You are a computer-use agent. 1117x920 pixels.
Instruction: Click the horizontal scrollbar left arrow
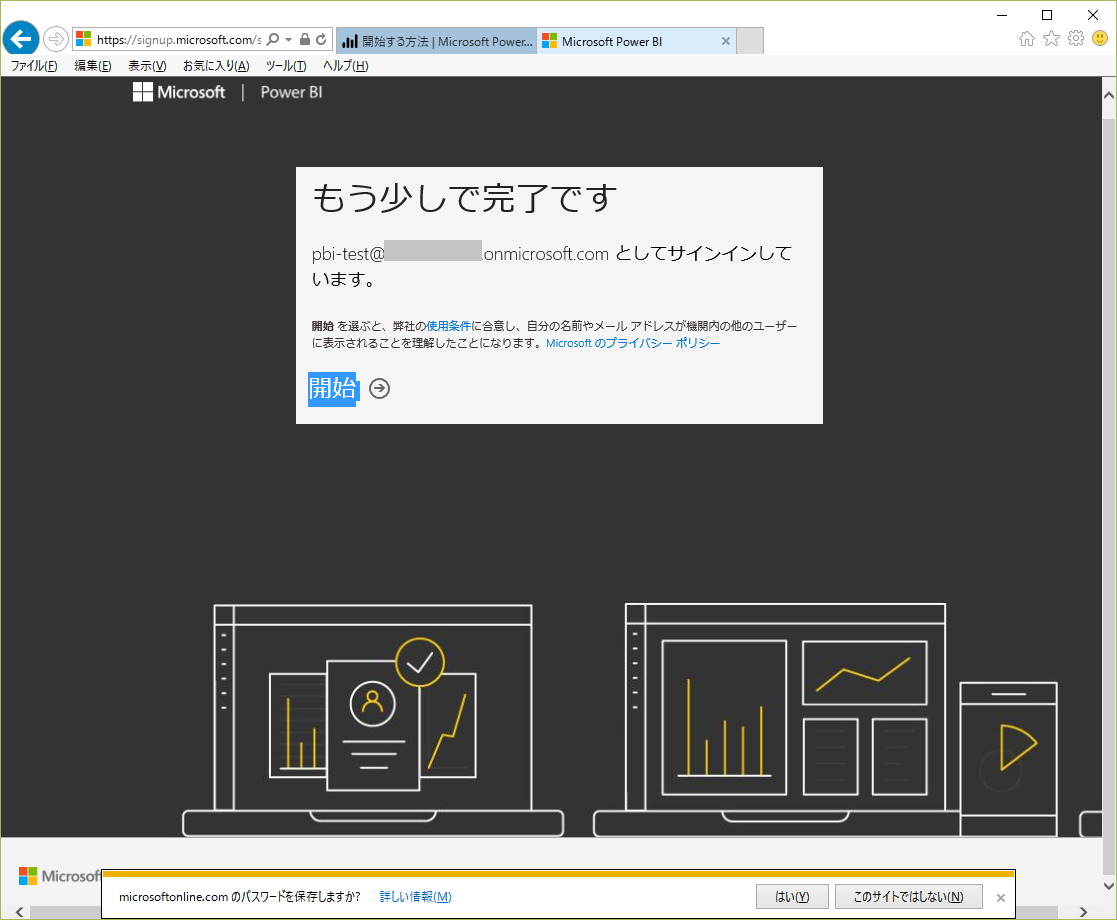coord(19,912)
